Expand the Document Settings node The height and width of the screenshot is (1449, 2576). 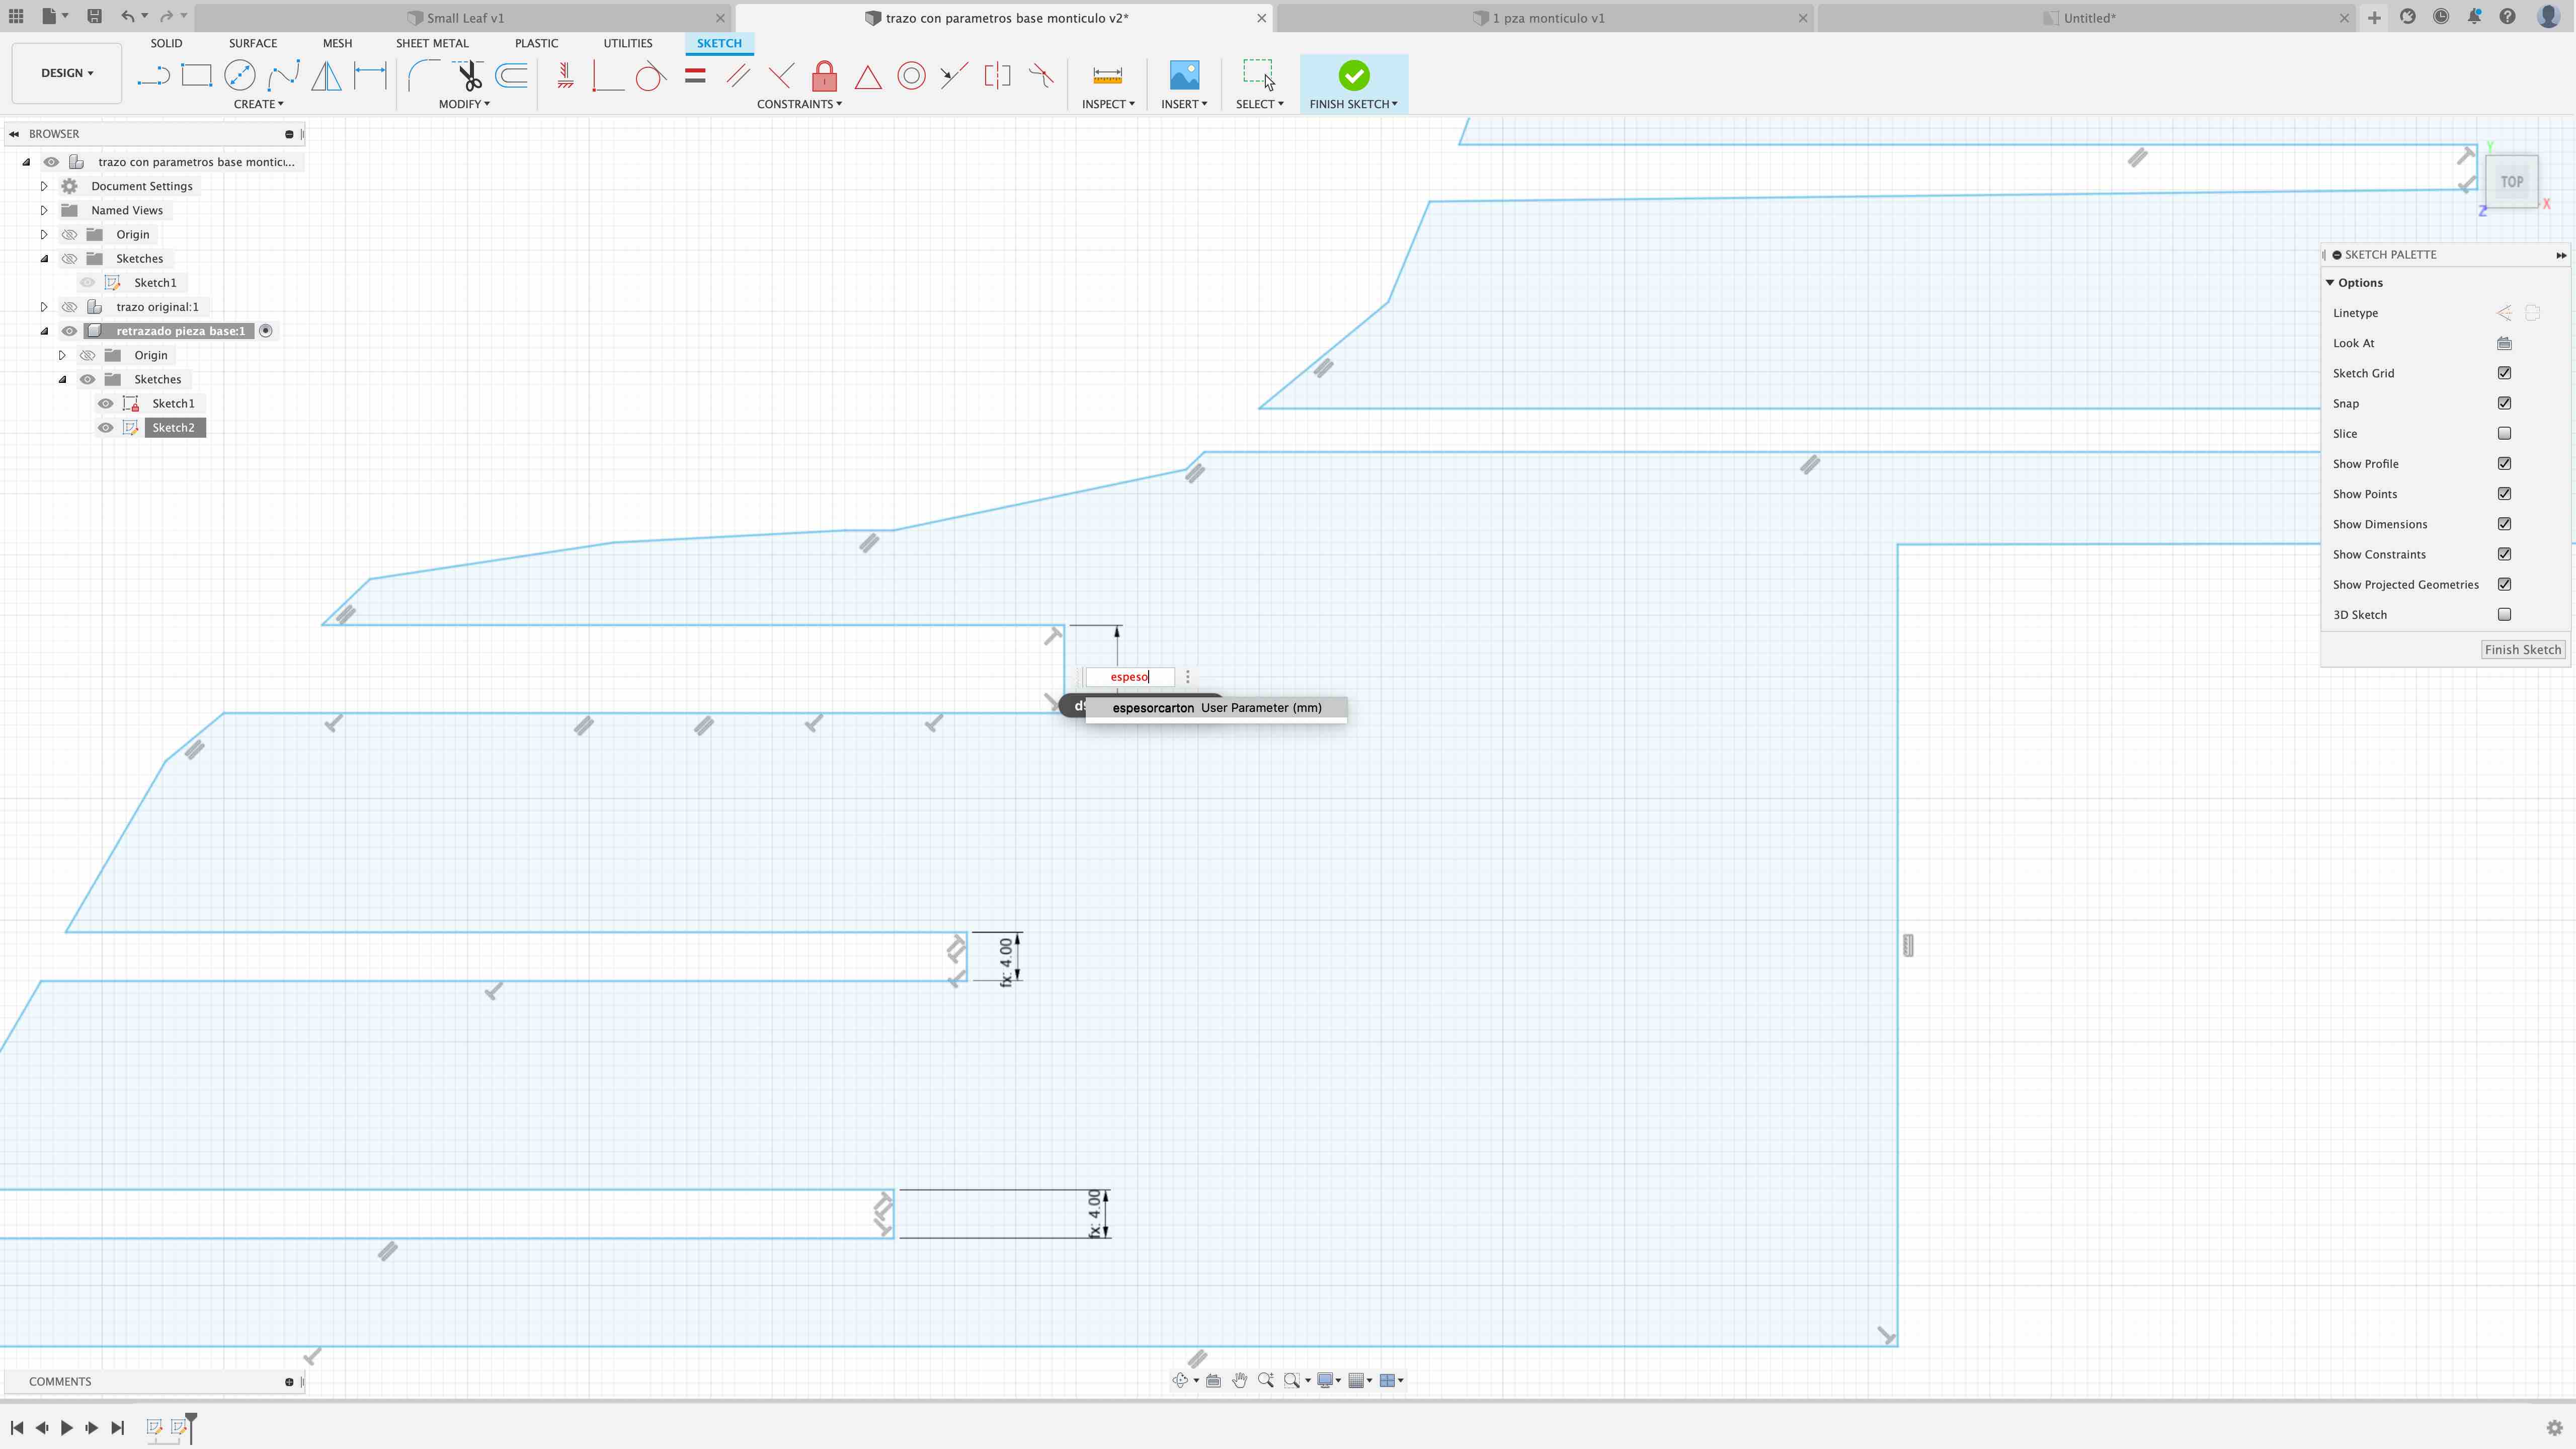point(44,186)
